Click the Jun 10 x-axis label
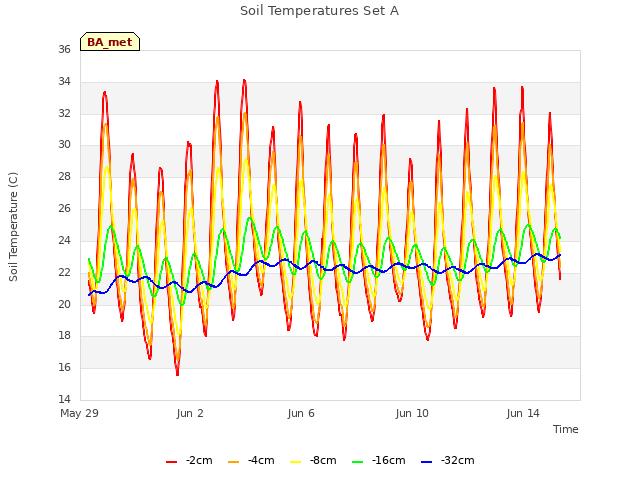The width and height of the screenshot is (640, 480). [412, 413]
